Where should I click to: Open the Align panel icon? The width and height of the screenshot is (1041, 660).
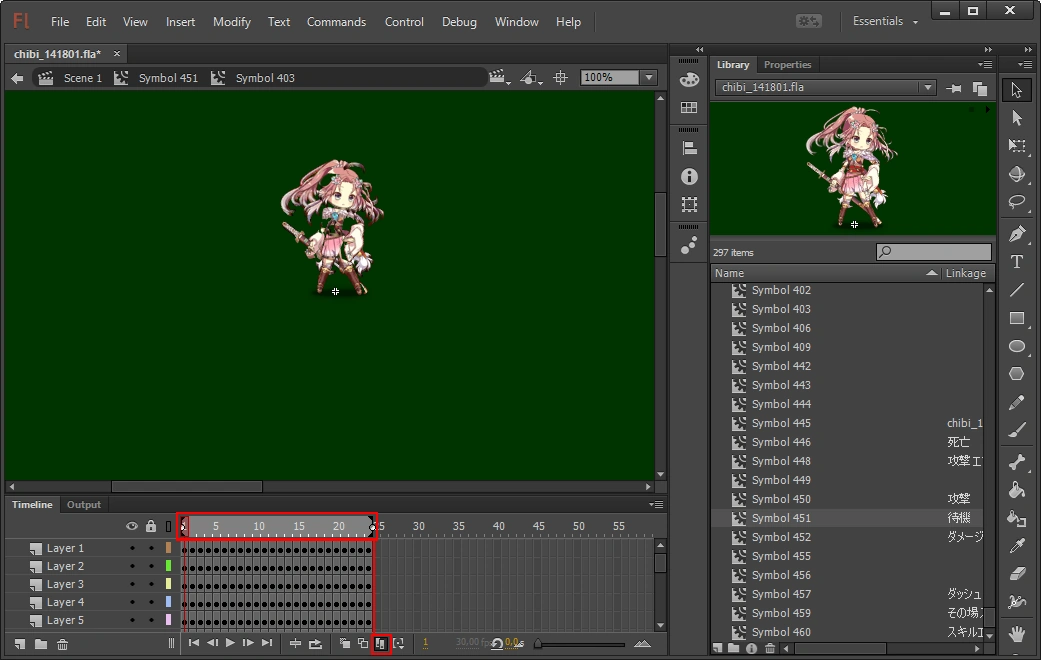click(x=689, y=148)
